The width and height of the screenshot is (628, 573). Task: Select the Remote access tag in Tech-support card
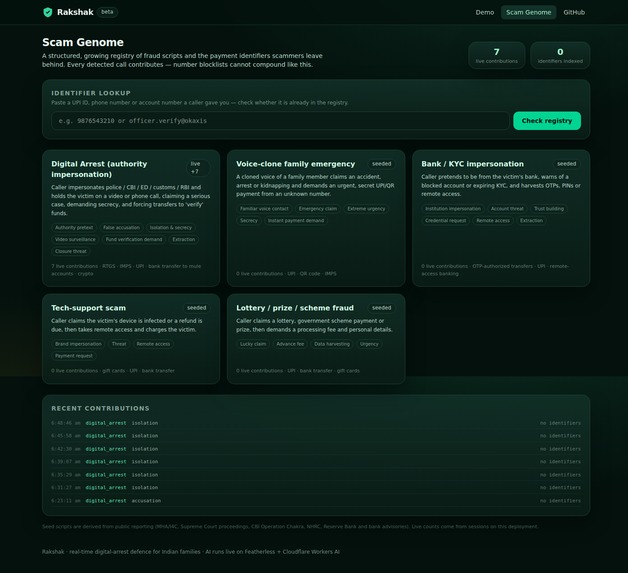coord(153,344)
